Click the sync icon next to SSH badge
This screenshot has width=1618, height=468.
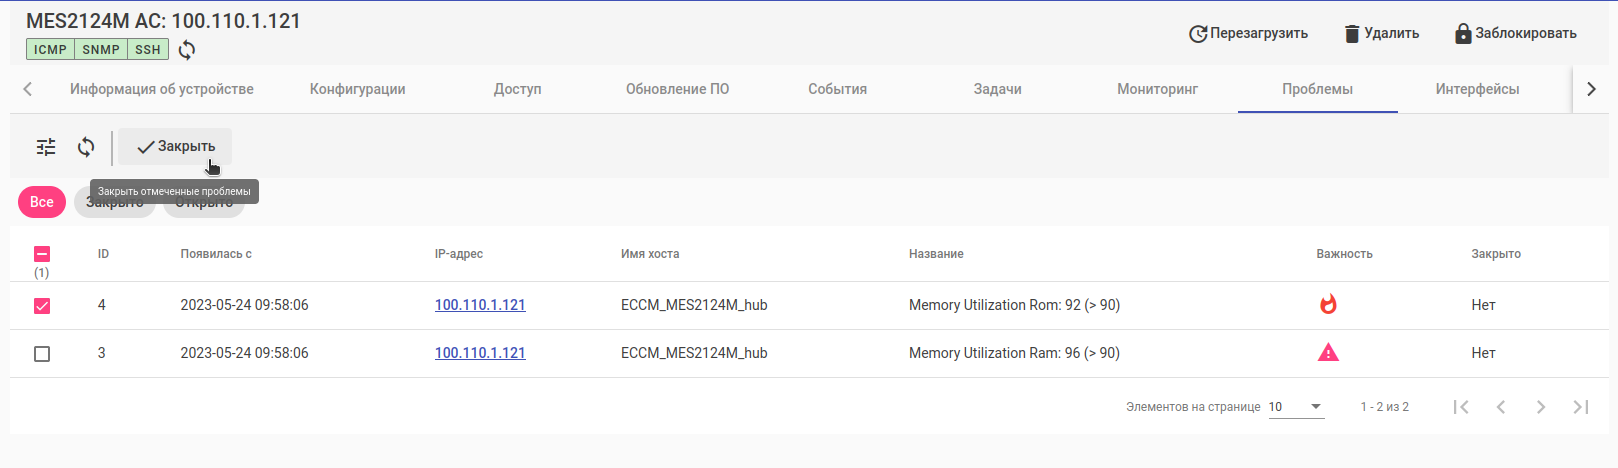187,50
